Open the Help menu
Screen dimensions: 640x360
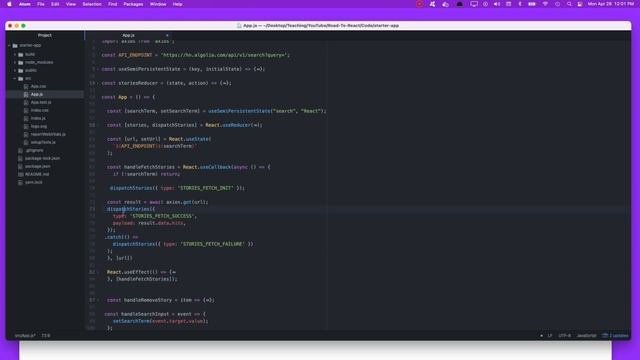coord(178,4)
